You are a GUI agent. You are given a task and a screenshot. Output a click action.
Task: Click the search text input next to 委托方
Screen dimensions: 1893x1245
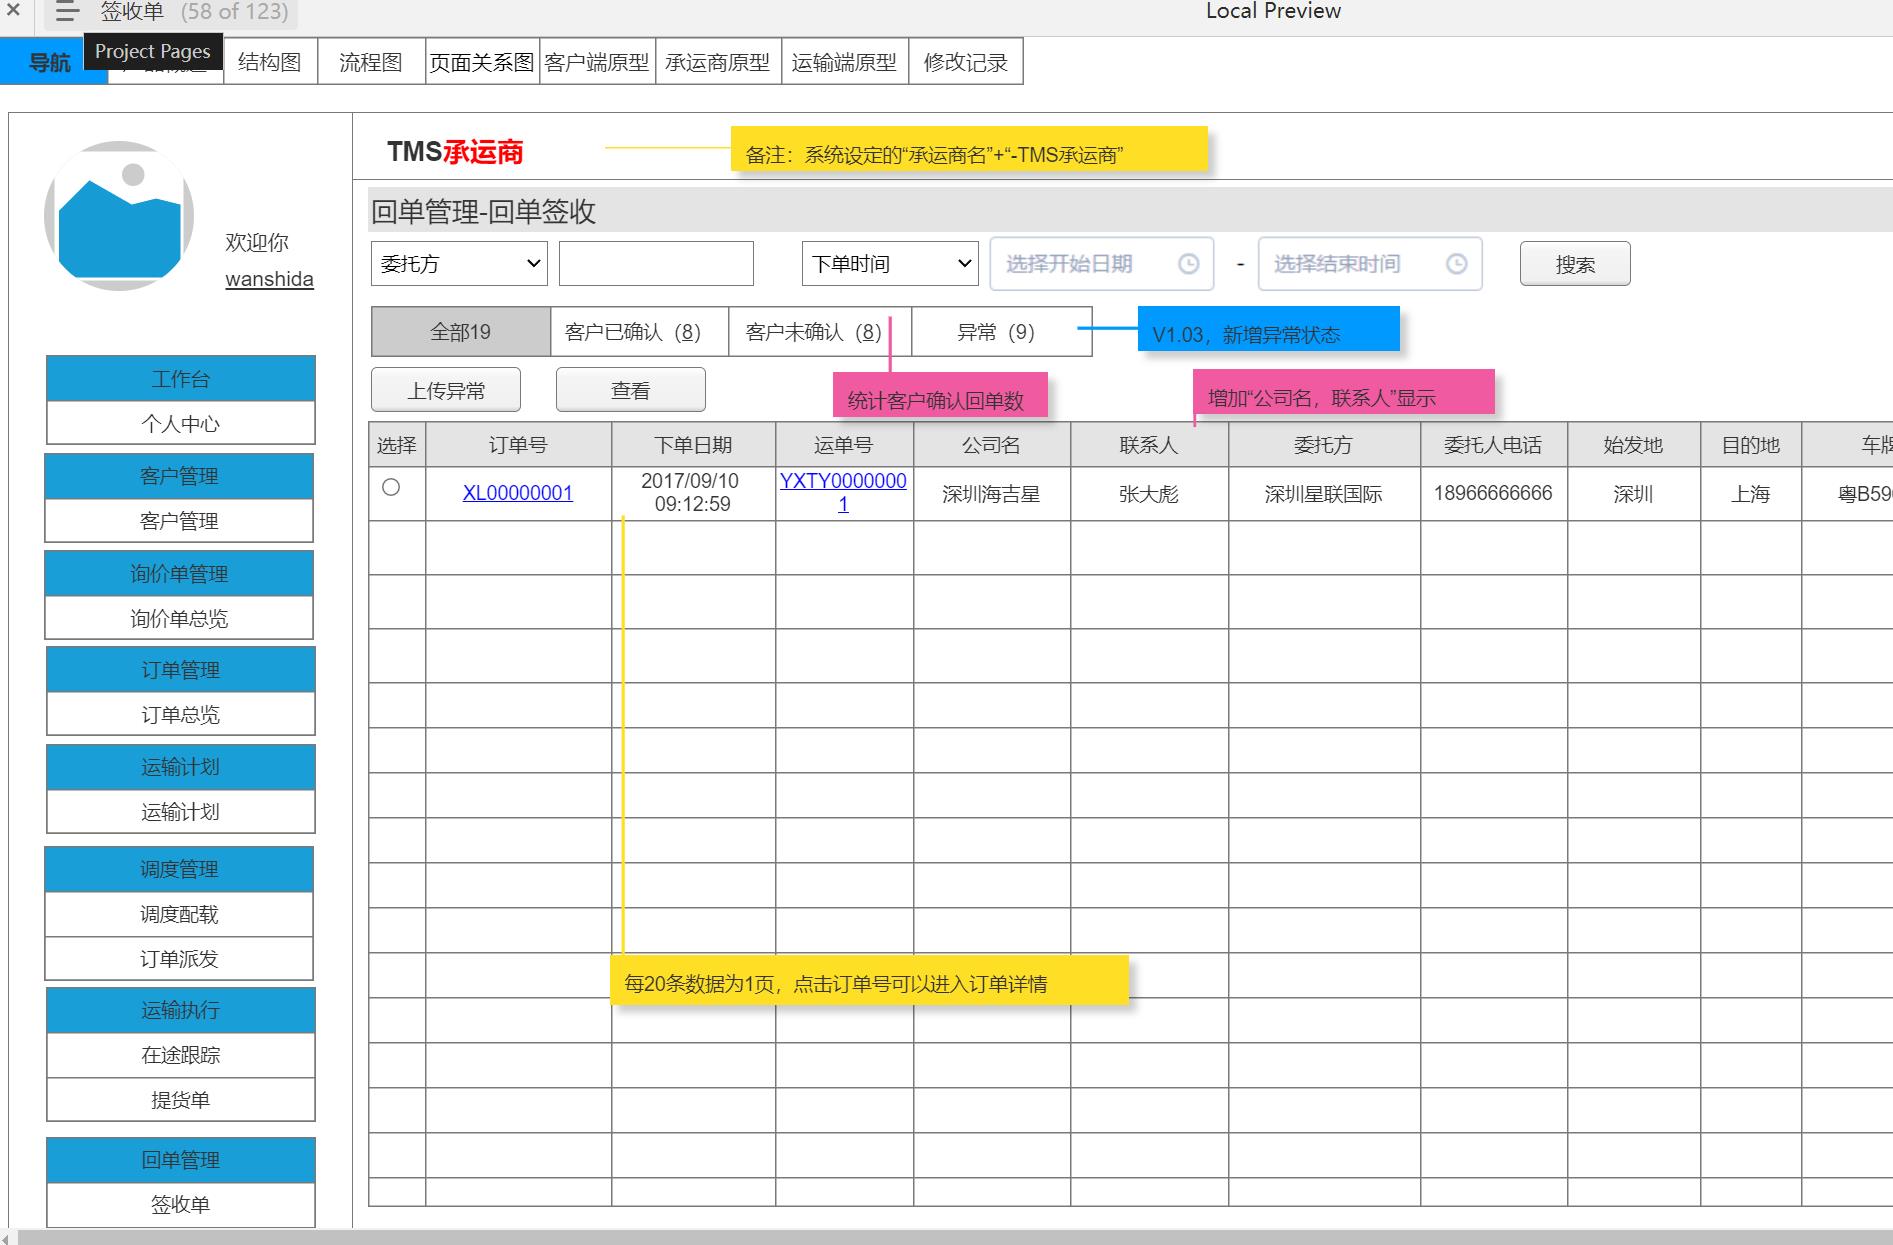click(656, 264)
